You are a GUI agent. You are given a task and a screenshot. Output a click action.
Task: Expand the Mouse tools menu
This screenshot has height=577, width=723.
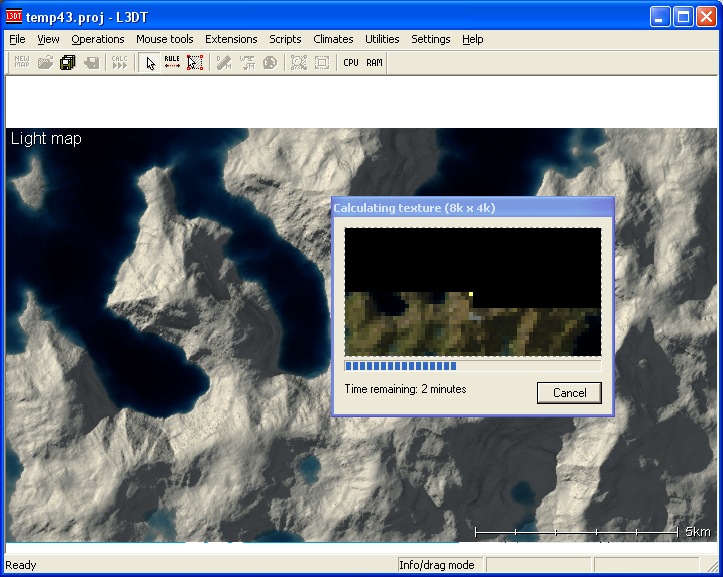click(x=165, y=39)
